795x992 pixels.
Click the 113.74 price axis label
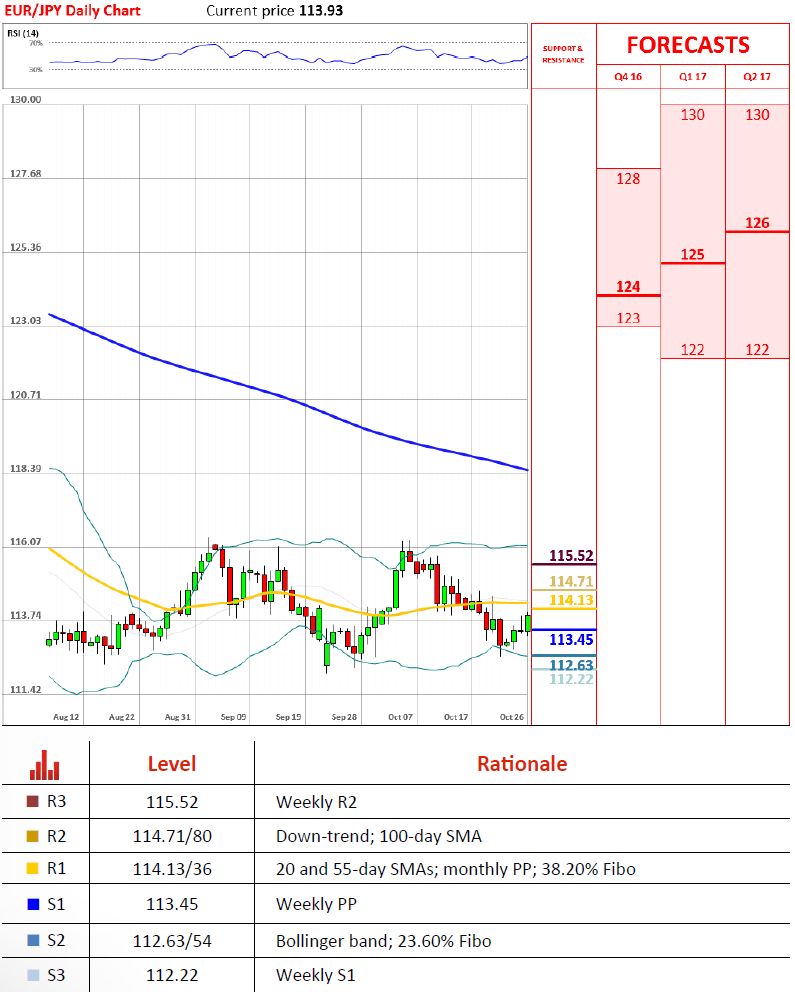tap(25, 615)
